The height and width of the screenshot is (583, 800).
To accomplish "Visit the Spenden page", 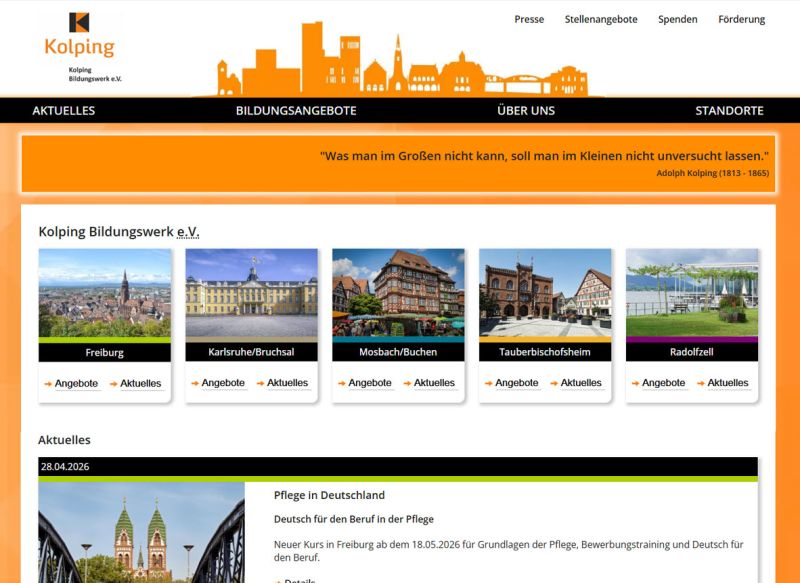I will pyautogui.click(x=678, y=19).
